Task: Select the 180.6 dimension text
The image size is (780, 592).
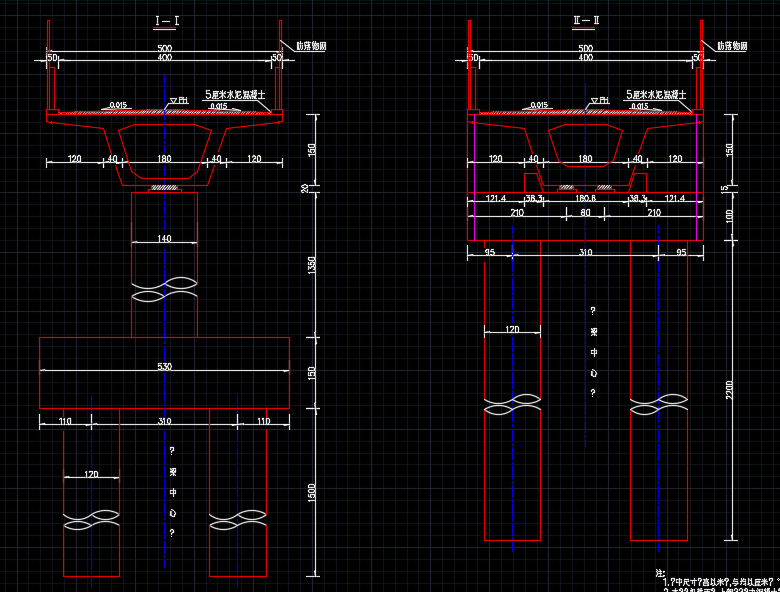Action: (585, 198)
